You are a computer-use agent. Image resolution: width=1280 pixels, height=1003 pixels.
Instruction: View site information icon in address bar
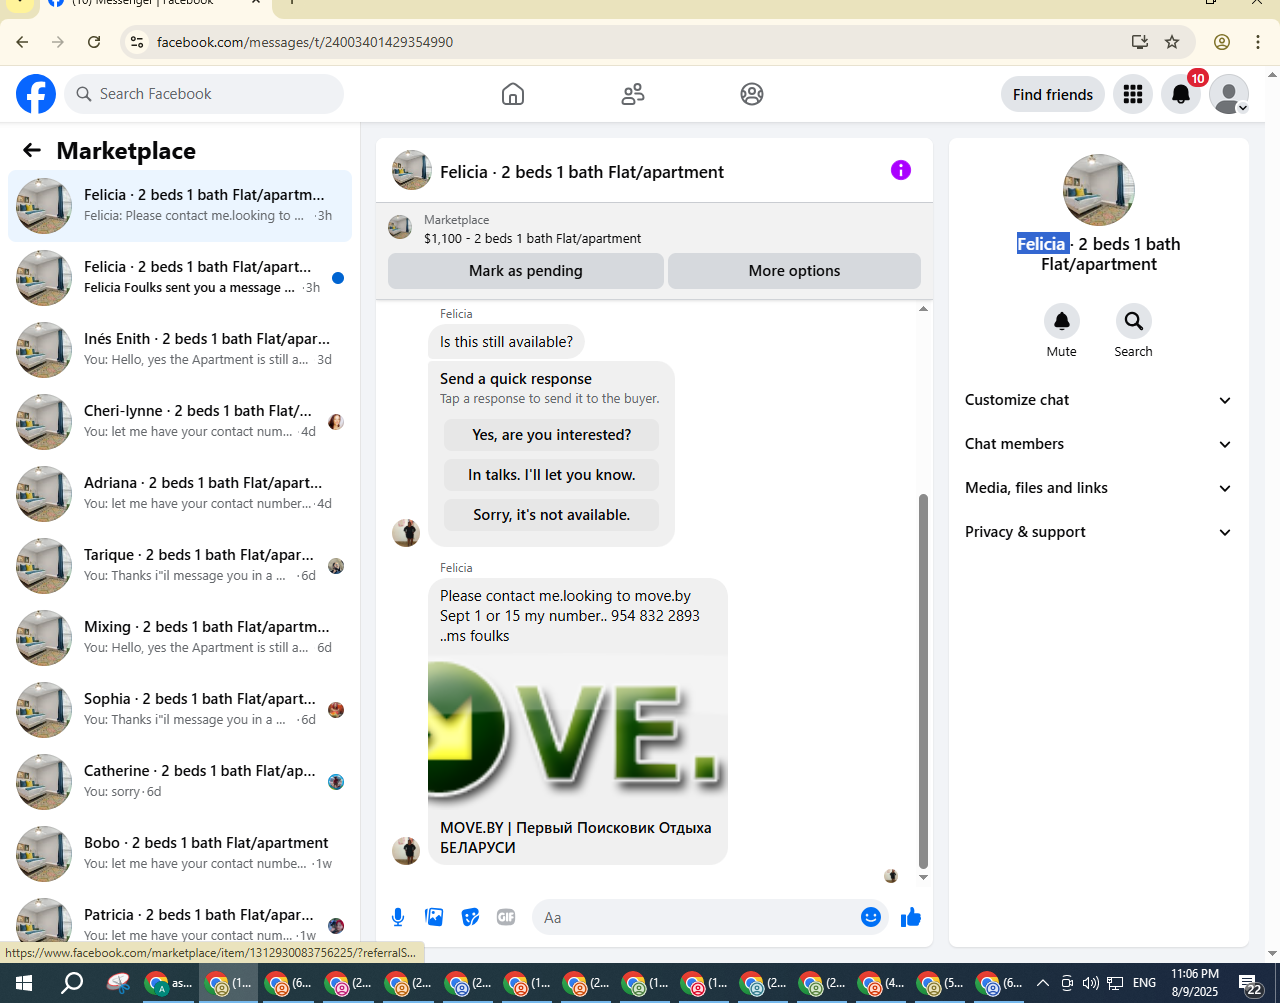pos(137,42)
